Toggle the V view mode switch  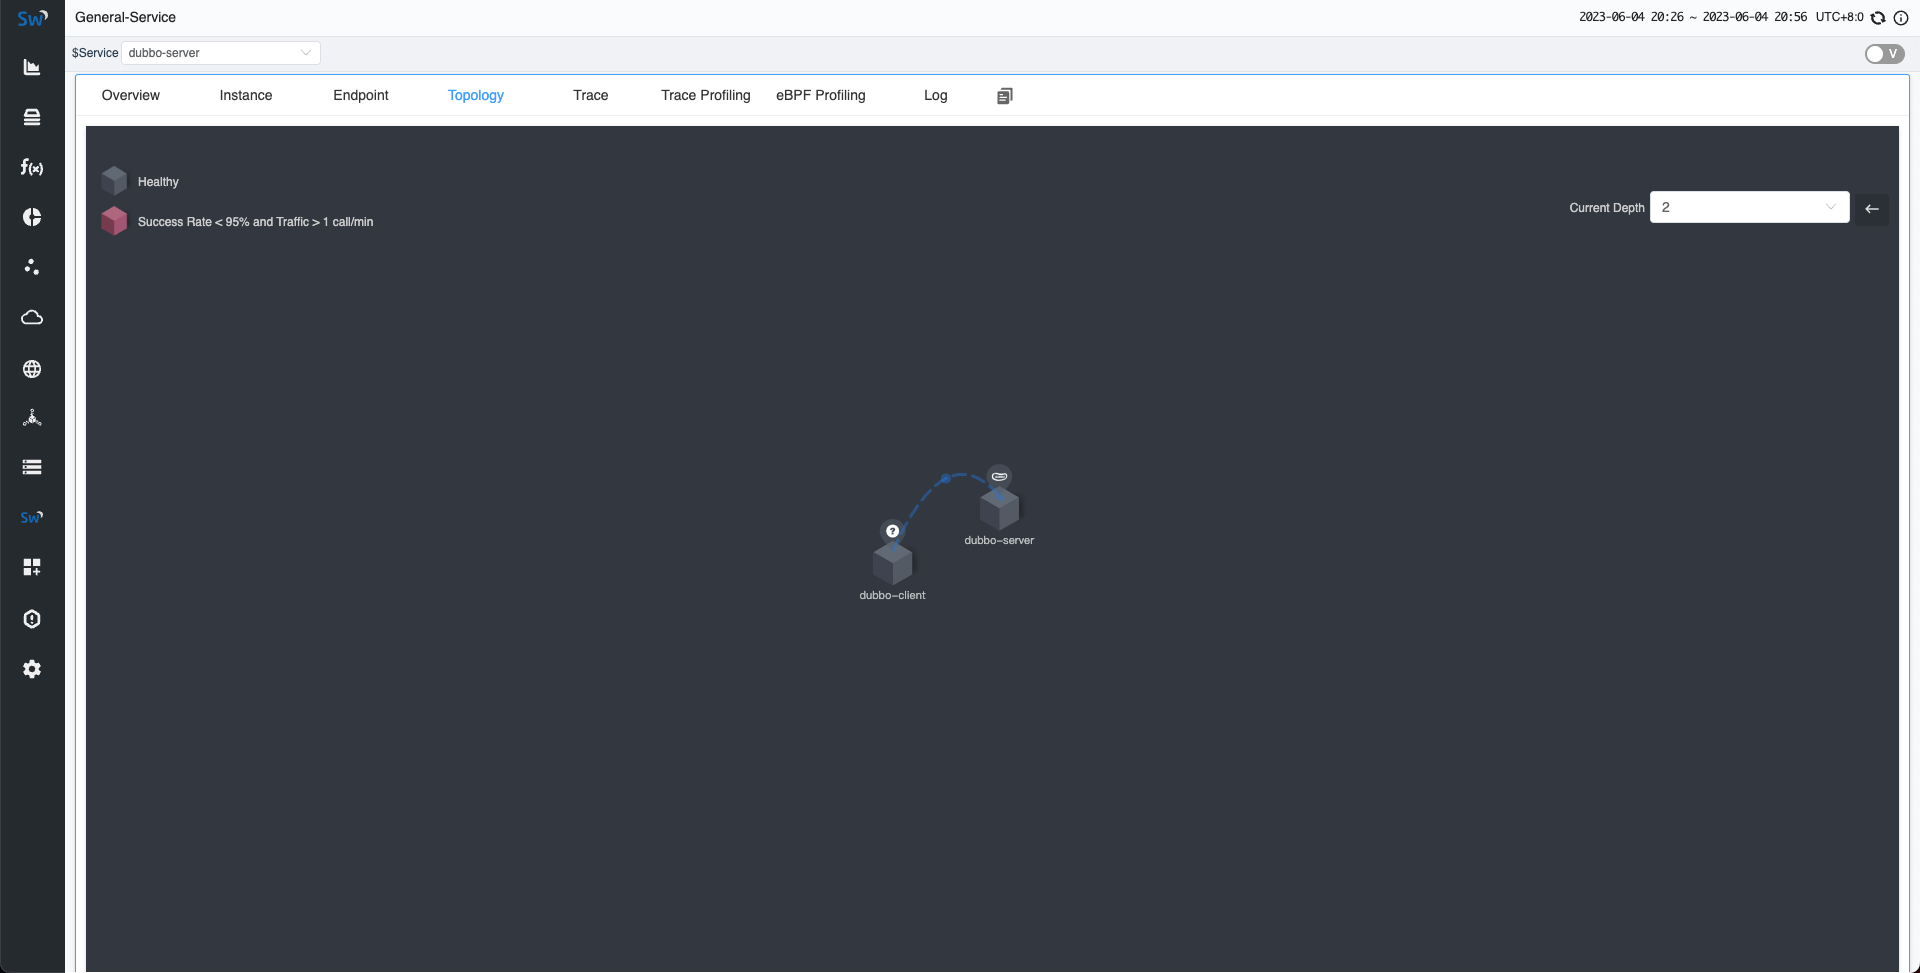click(x=1884, y=54)
